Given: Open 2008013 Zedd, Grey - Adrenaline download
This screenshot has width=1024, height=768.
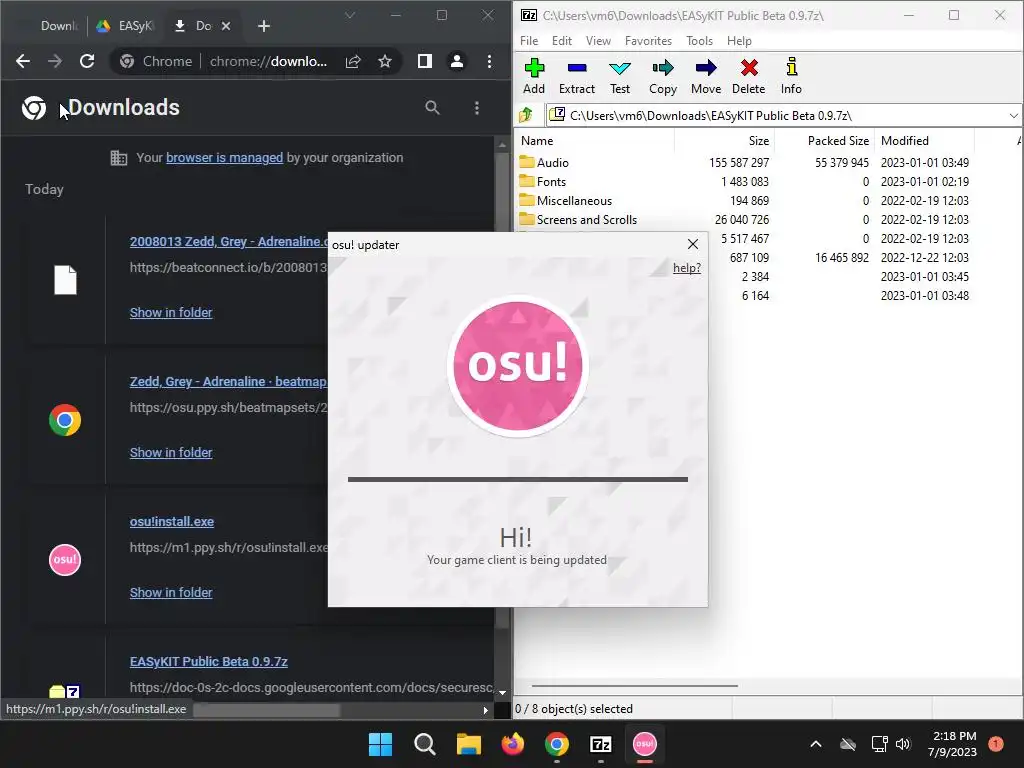Looking at the screenshot, I should click(x=229, y=241).
